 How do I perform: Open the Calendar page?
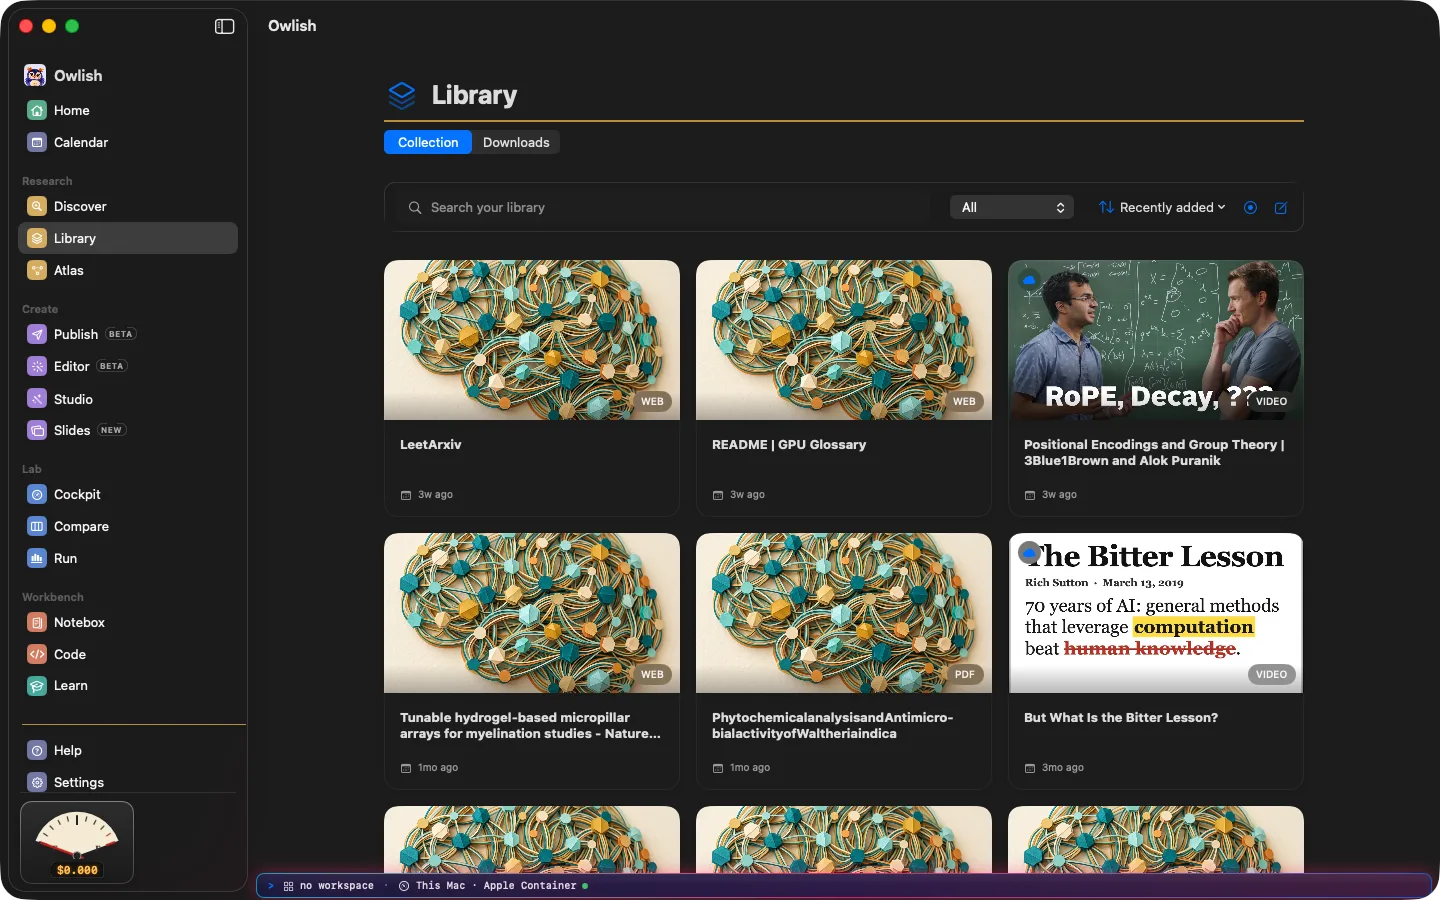coord(128,142)
